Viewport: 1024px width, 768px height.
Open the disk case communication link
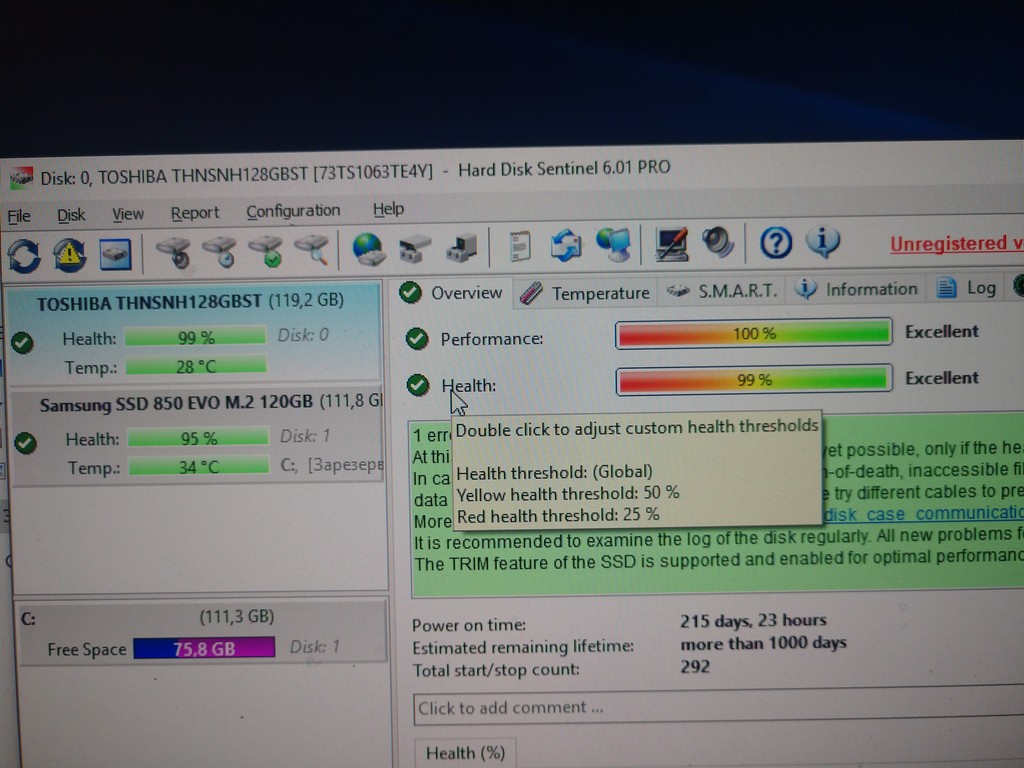pos(923,514)
